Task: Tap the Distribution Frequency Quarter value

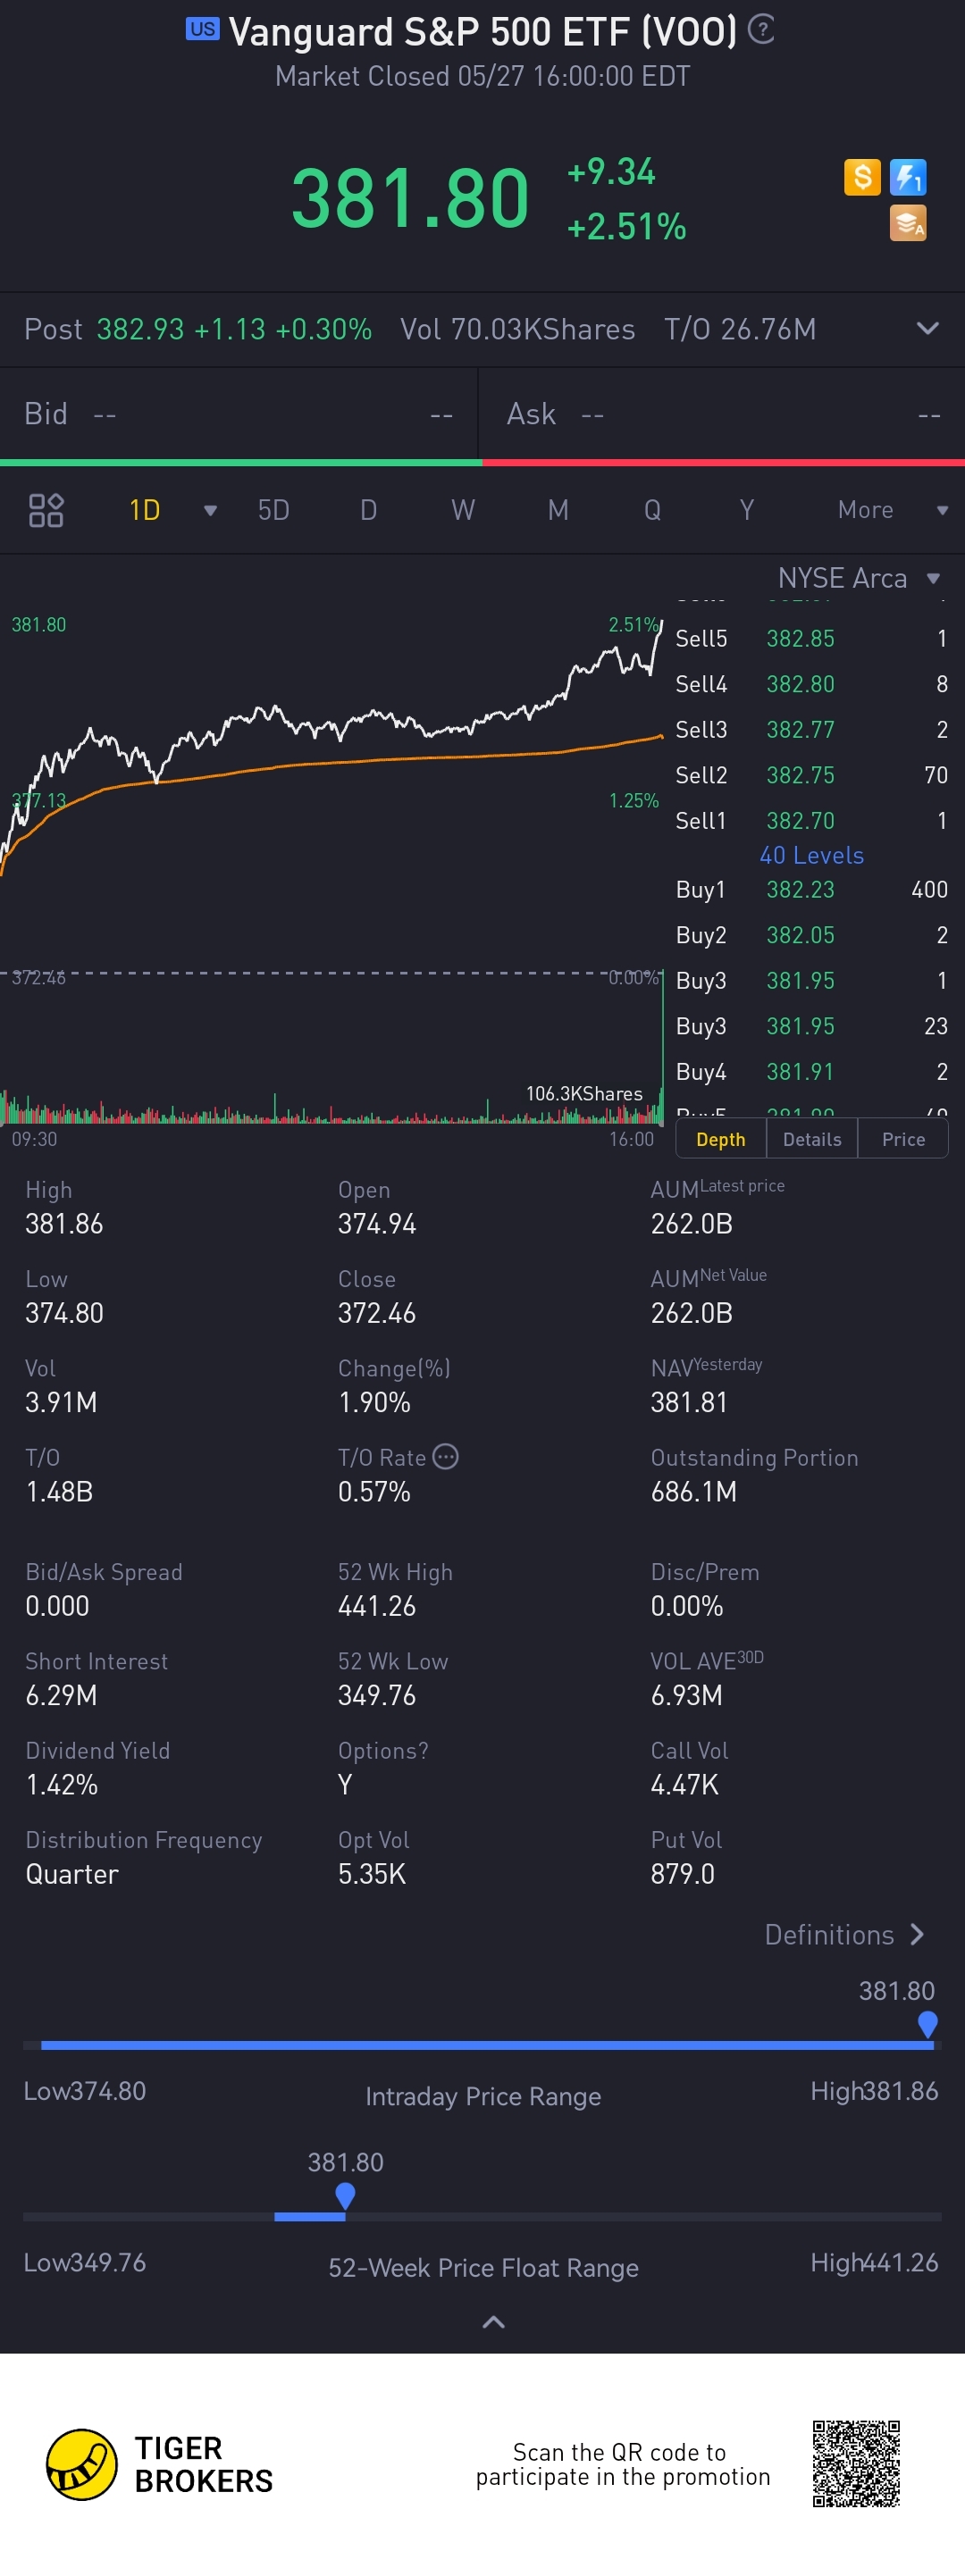Action: coord(72,1873)
